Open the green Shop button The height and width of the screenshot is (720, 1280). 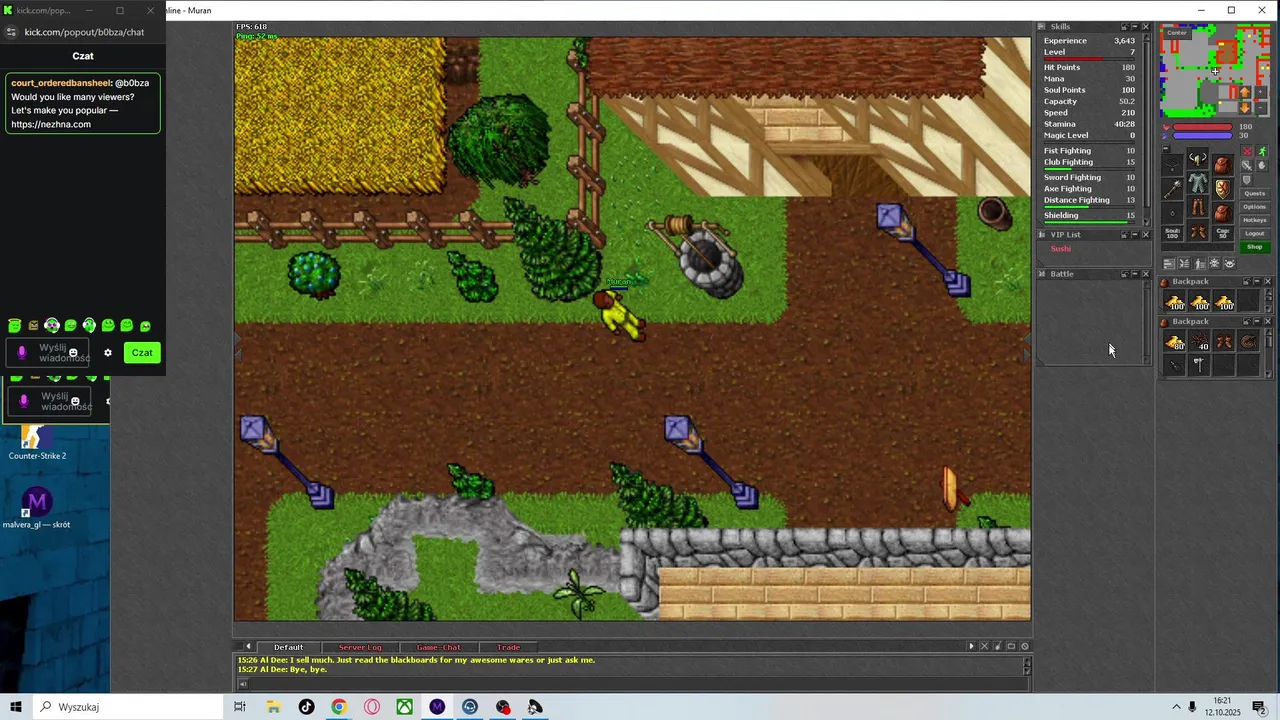coord(1254,246)
